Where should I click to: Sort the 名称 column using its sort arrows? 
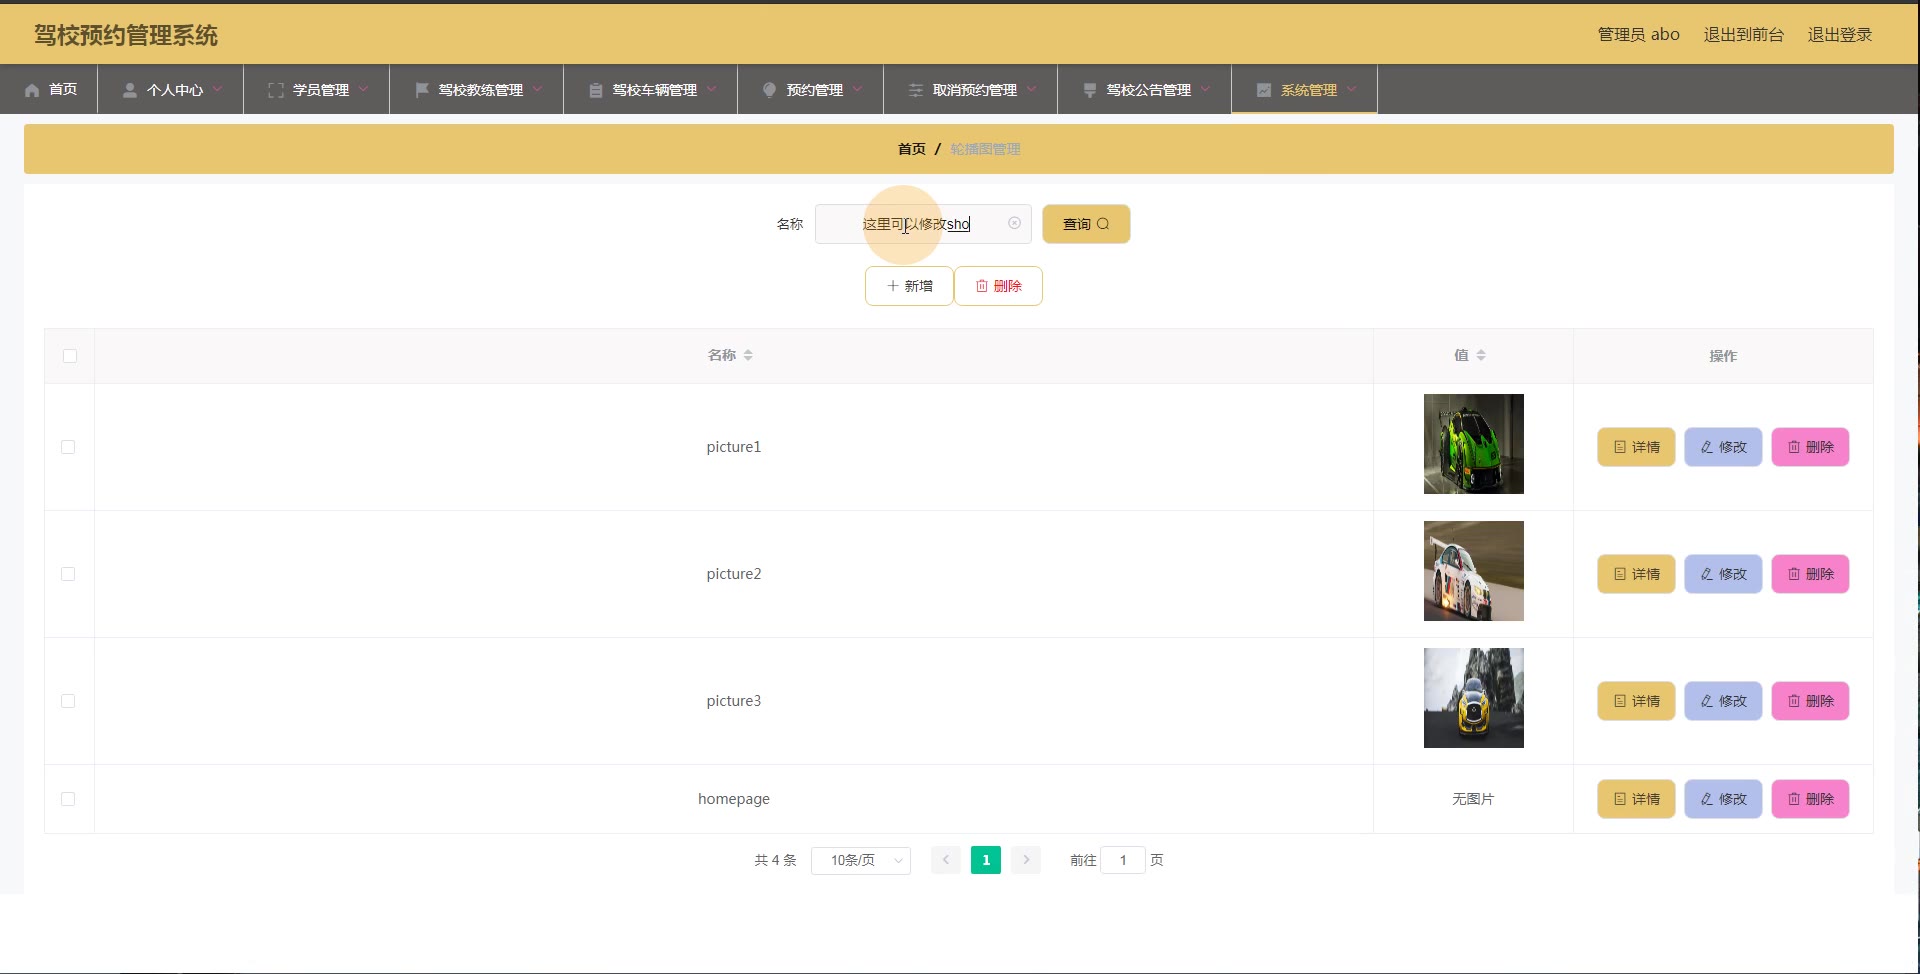748,355
